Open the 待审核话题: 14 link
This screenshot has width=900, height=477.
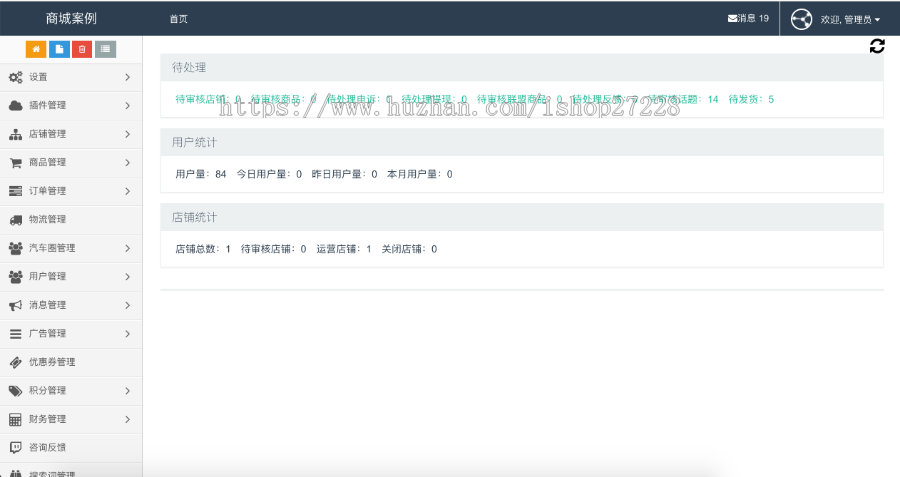pos(683,99)
